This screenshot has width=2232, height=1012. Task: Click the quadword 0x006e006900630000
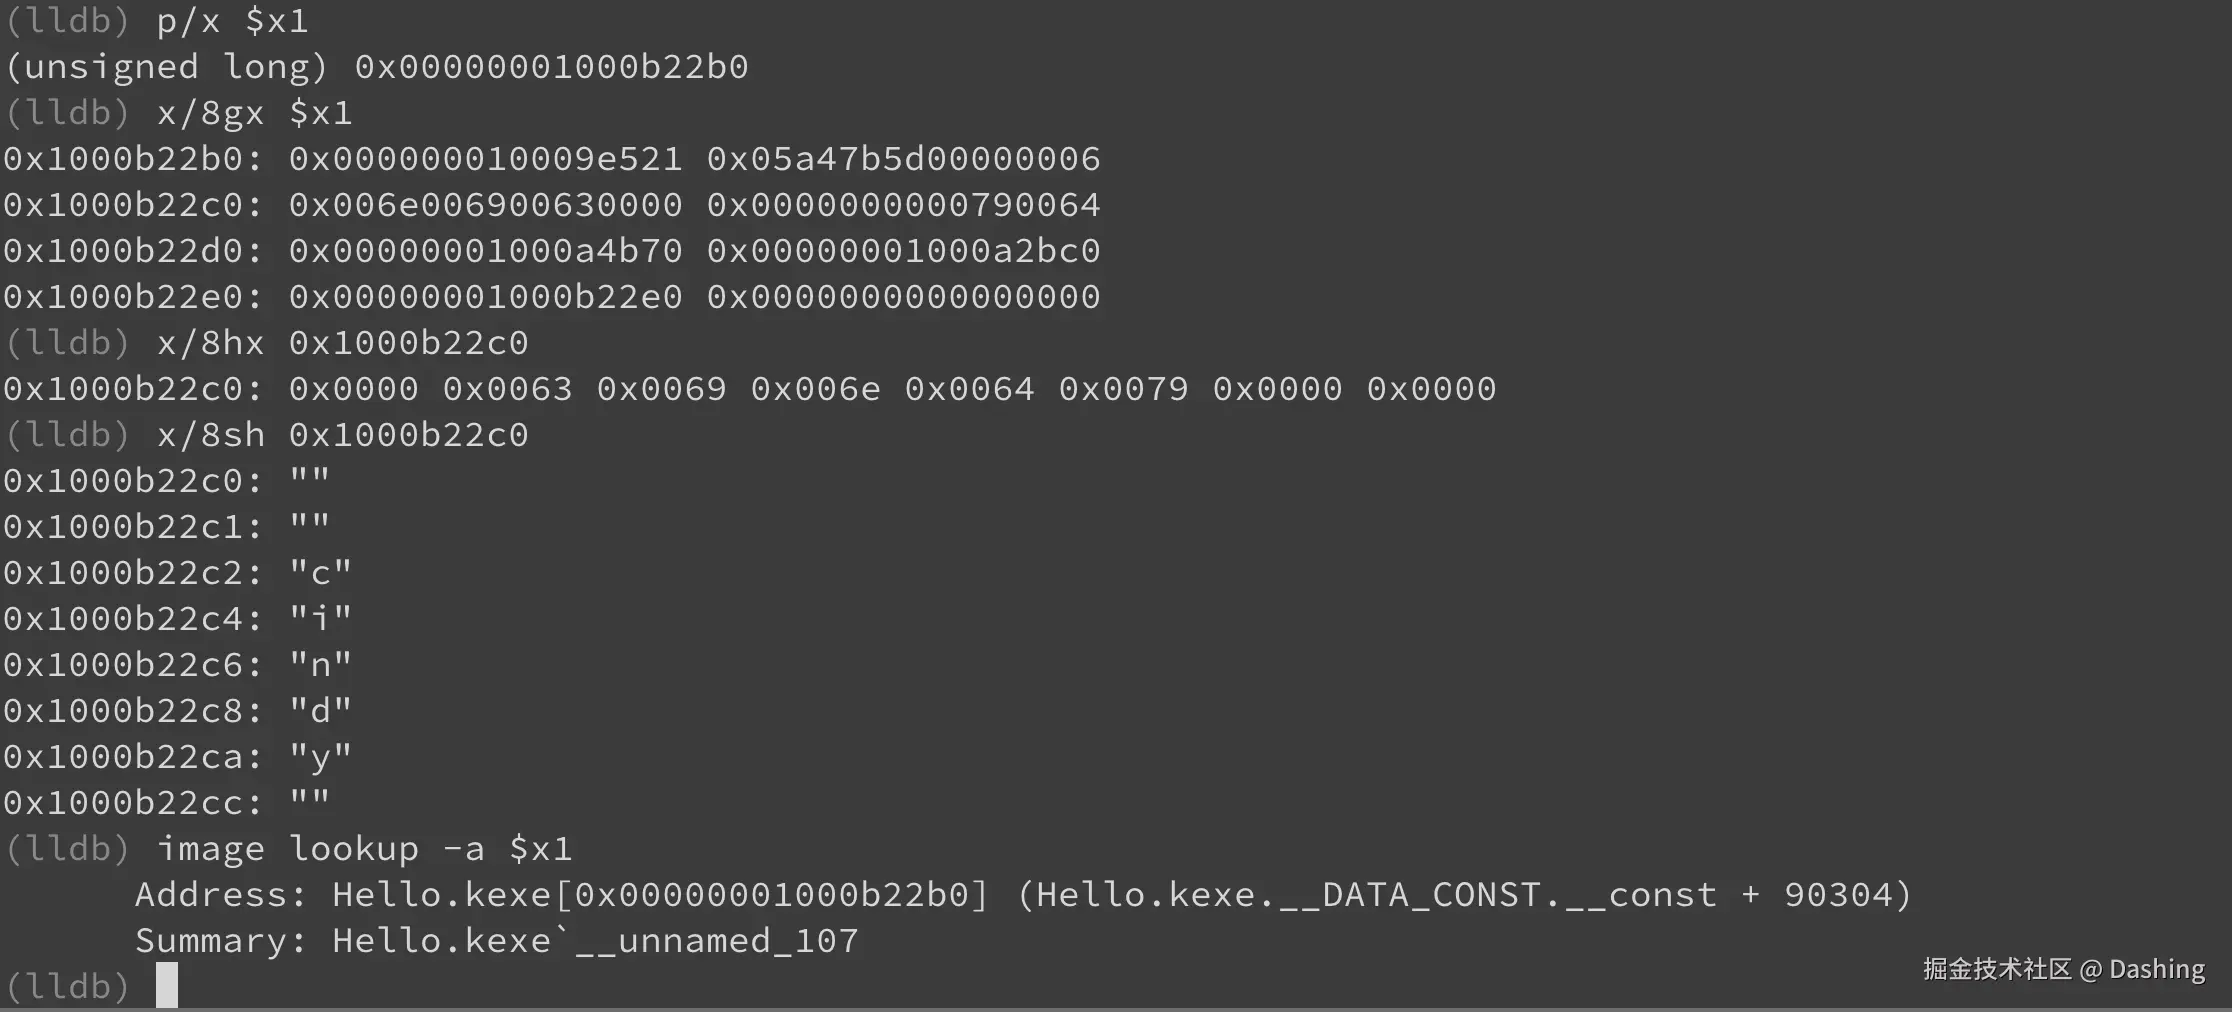[x=485, y=205]
